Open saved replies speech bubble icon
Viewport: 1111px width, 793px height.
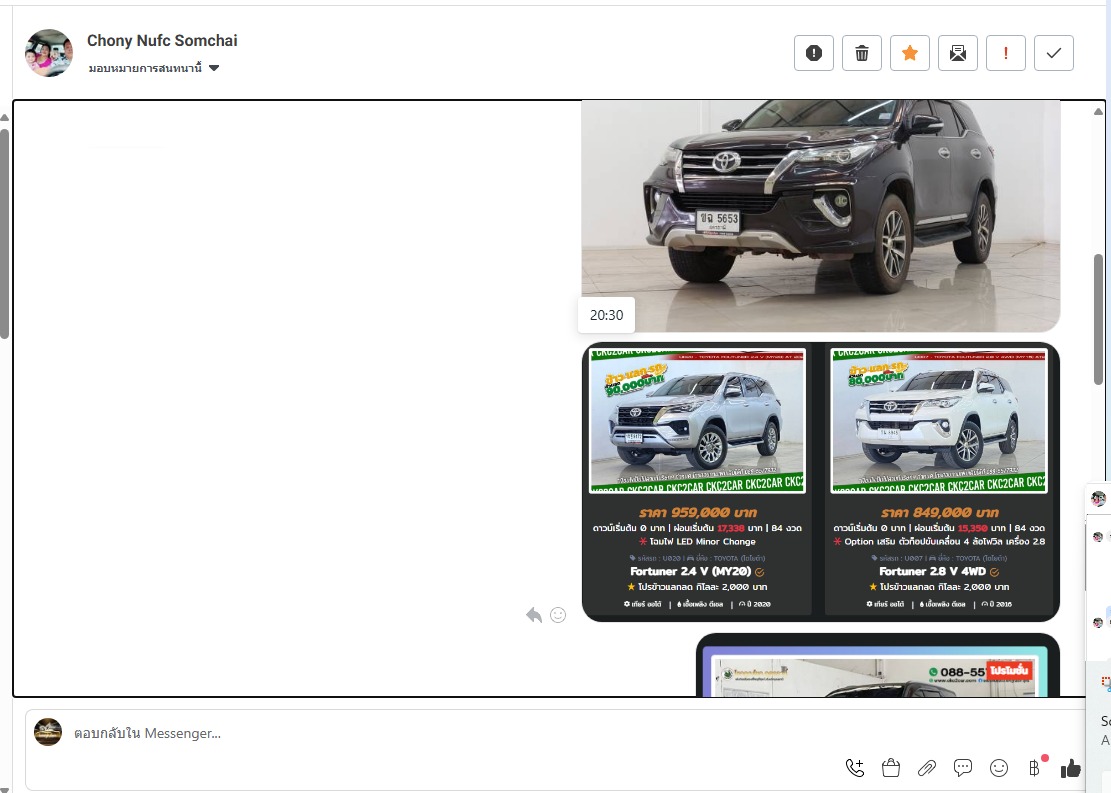click(963, 768)
